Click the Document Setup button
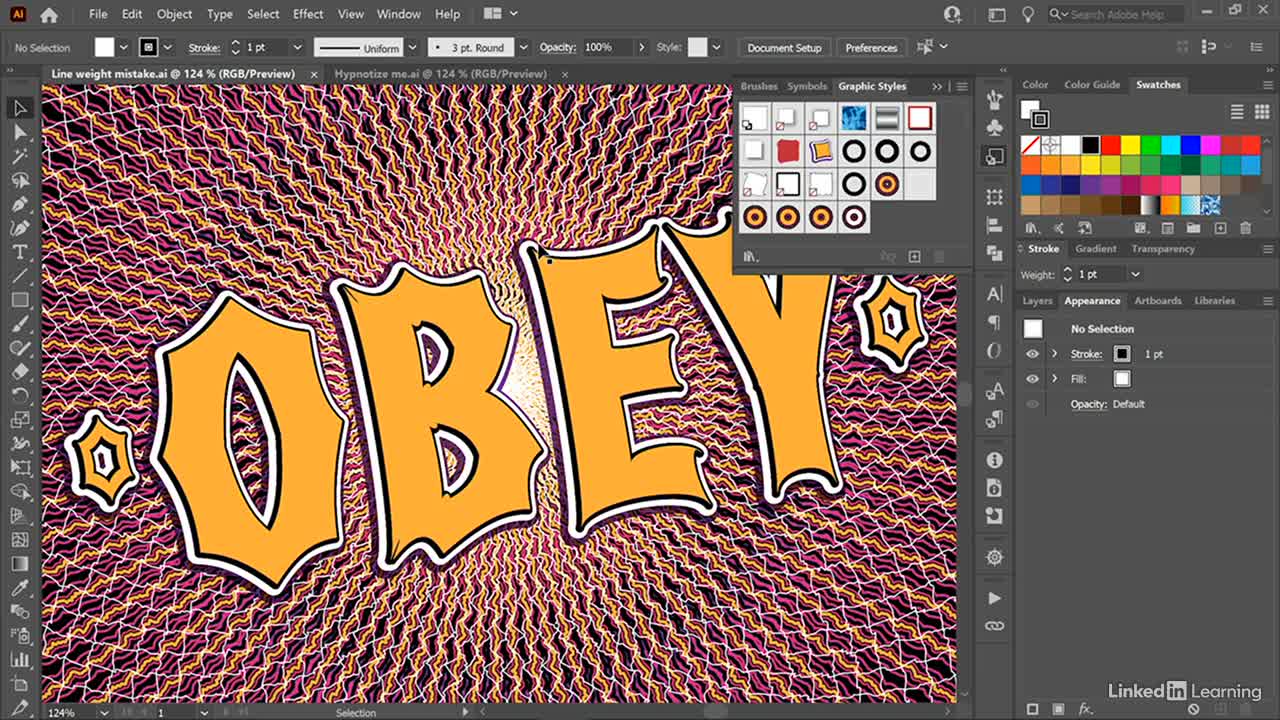This screenshot has height=720, width=1280. coord(784,48)
